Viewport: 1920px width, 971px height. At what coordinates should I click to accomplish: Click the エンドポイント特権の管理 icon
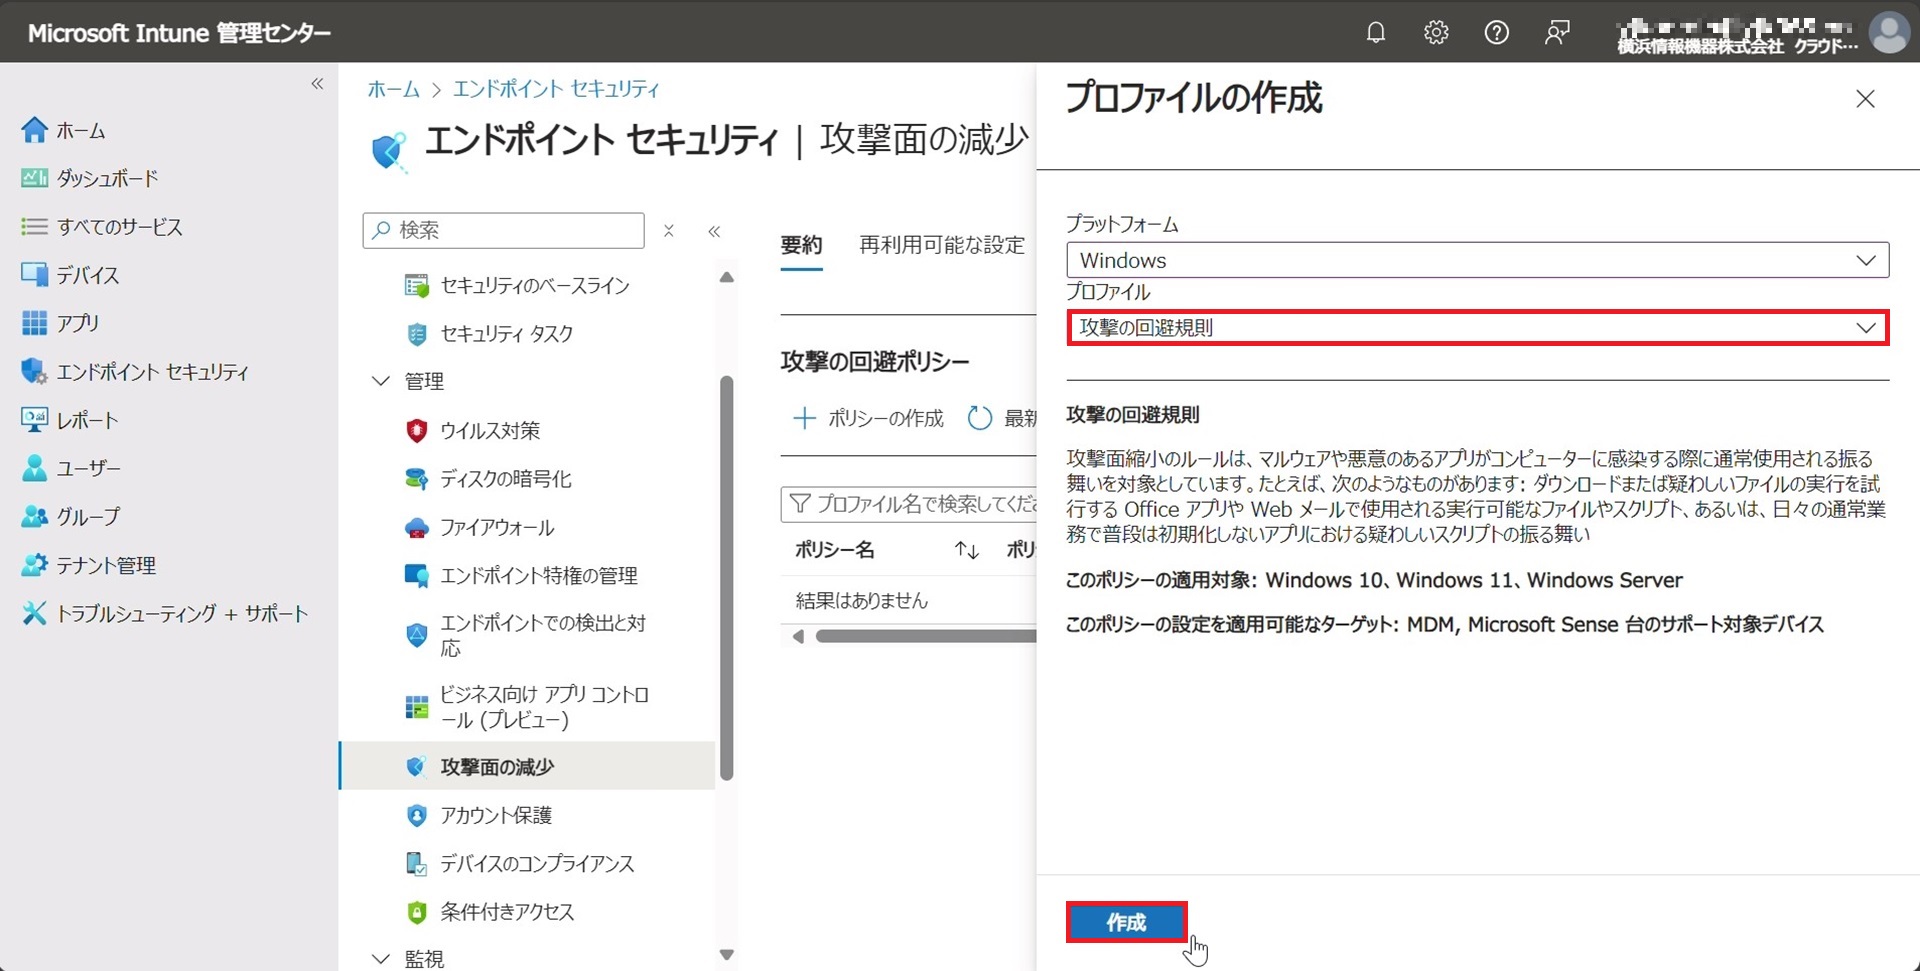[416, 575]
